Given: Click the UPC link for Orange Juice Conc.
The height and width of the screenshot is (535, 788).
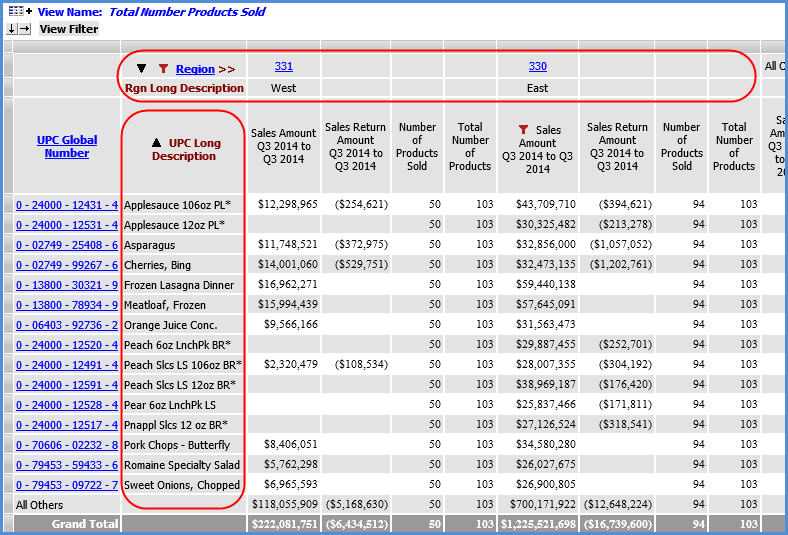Looking at the screenshot, I should click(x=67, y=325).
